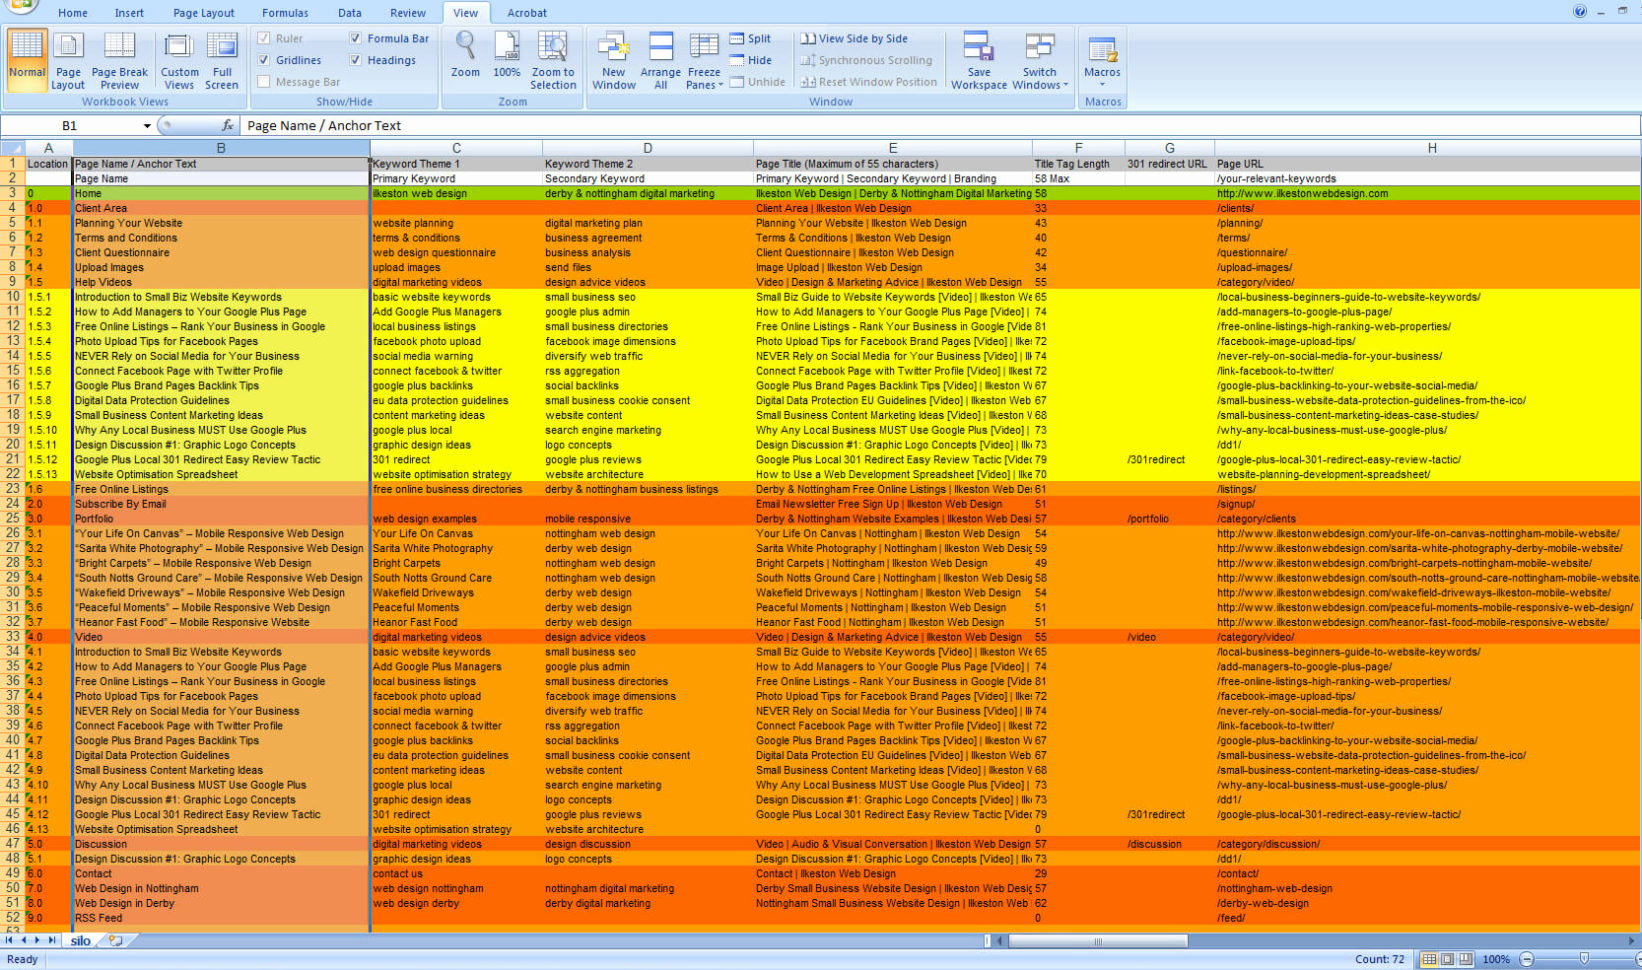Select the Arrange All icon
This screenshot has height=970, width=1642.
click(x=660, y=58)
